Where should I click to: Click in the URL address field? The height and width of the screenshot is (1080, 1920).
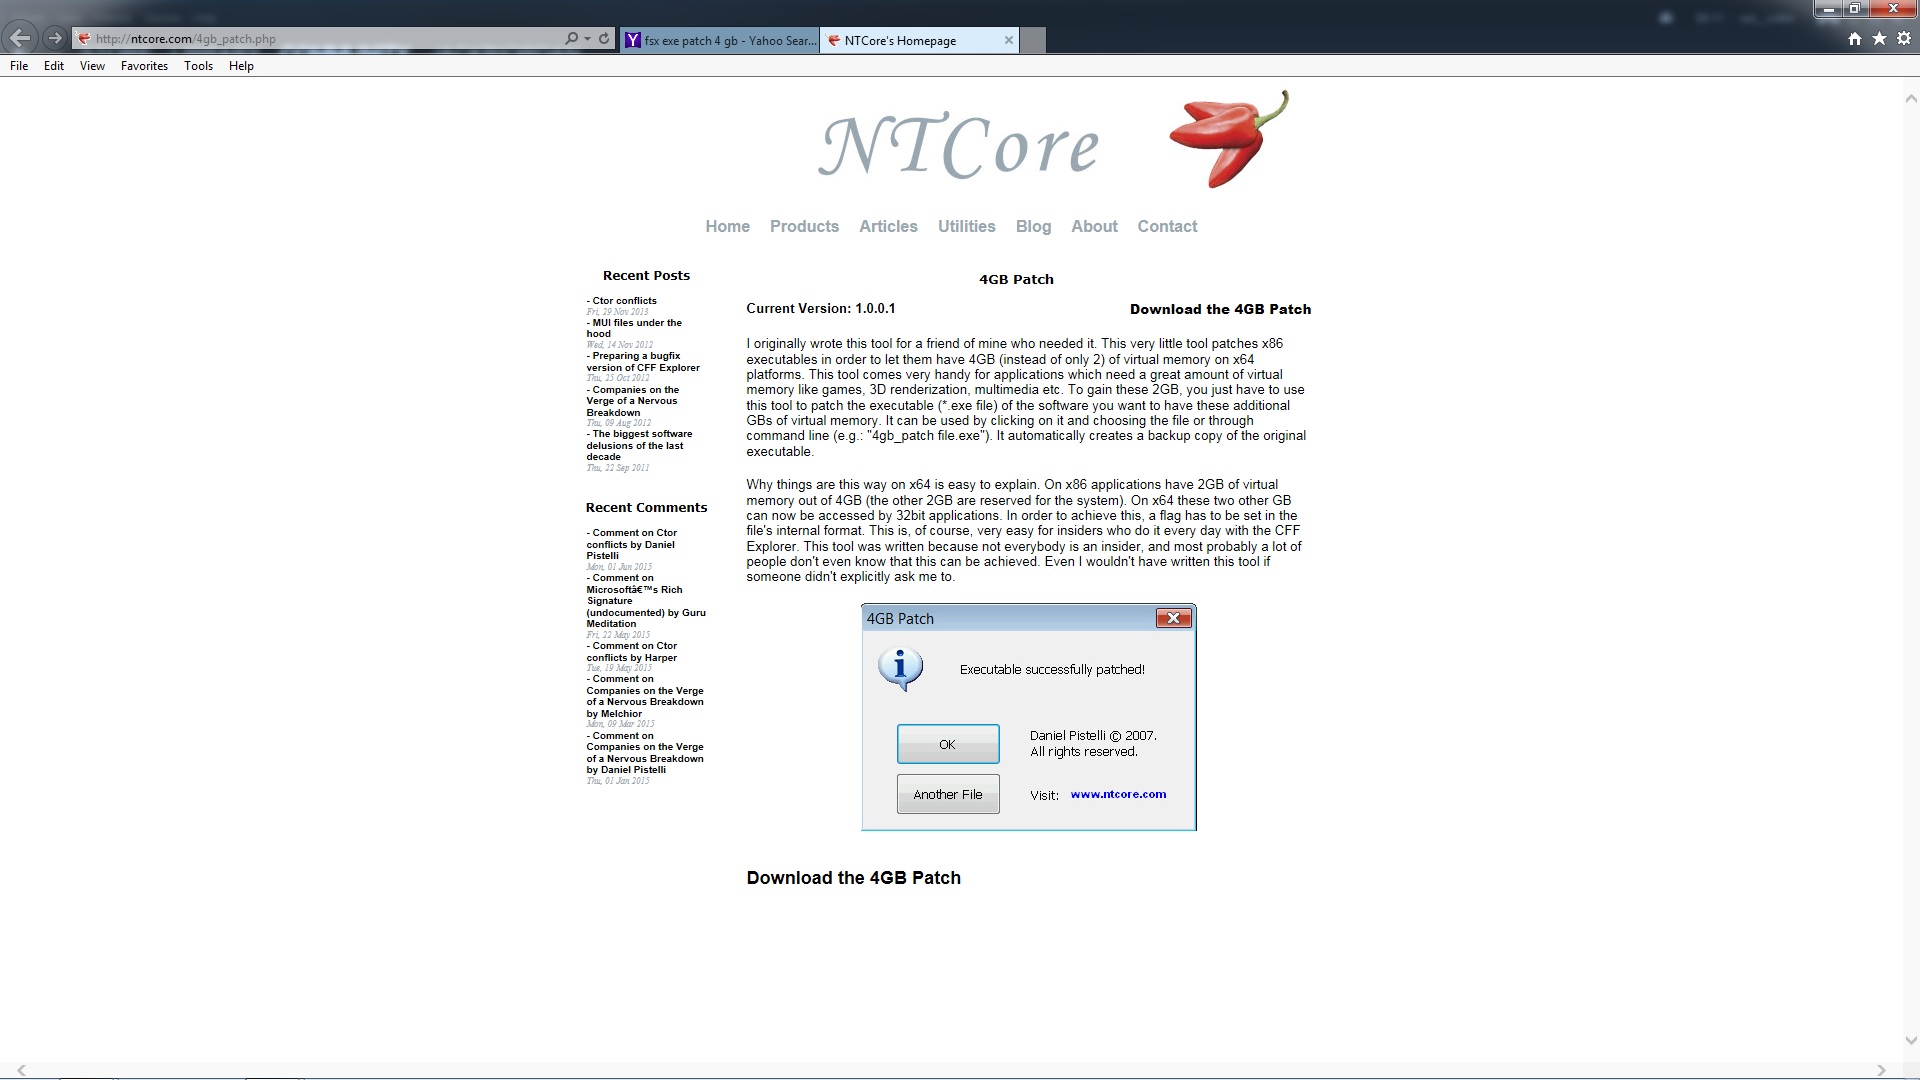tap(320, 39)
